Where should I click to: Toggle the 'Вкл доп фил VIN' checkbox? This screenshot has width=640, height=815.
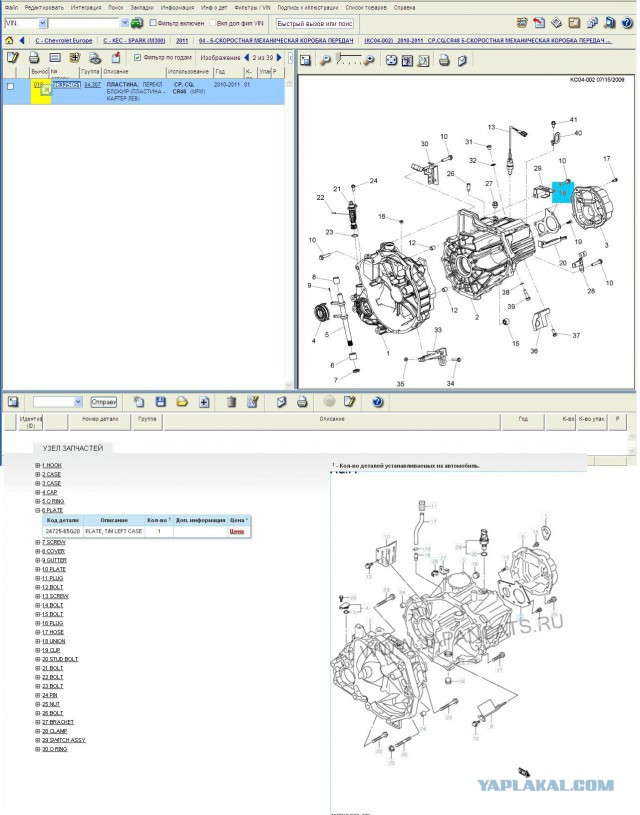212,23
